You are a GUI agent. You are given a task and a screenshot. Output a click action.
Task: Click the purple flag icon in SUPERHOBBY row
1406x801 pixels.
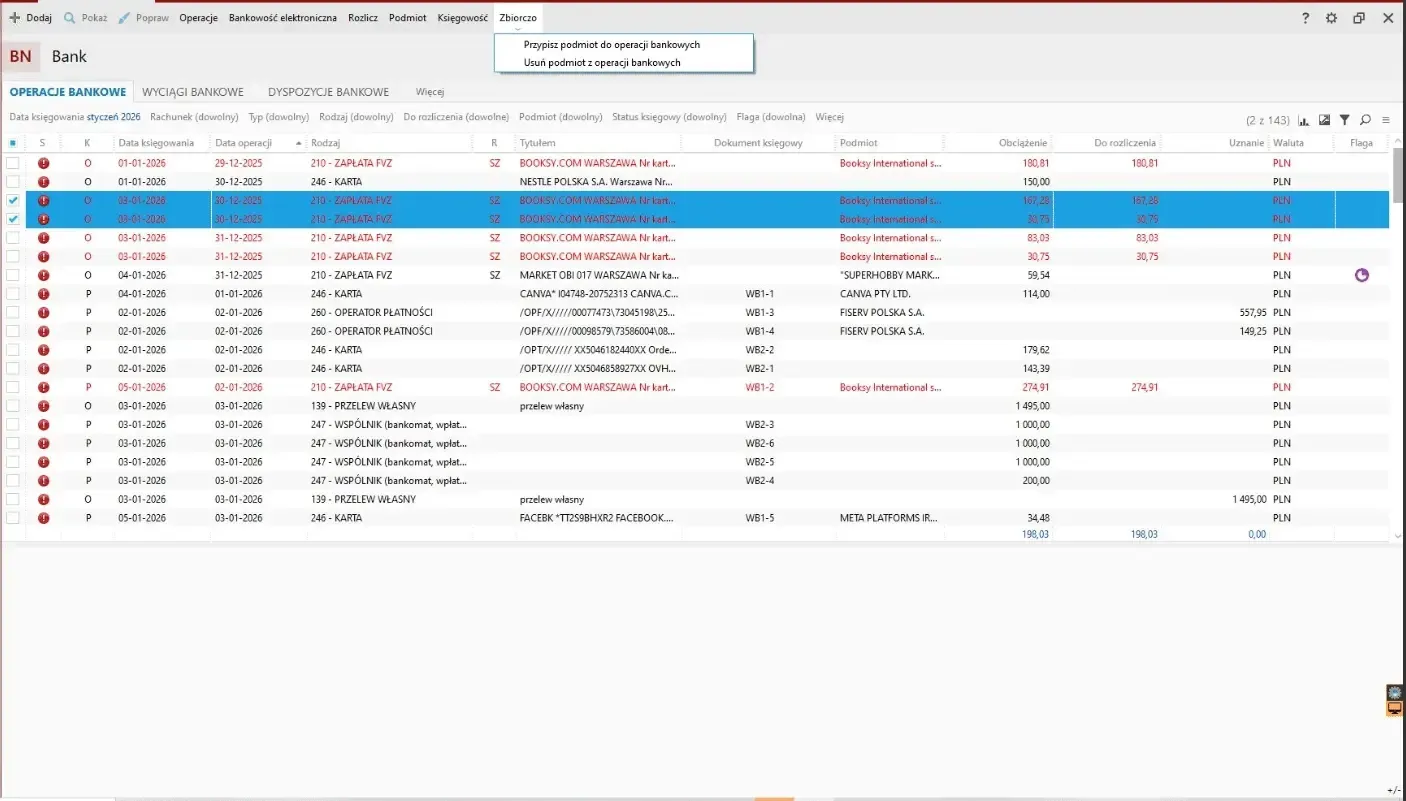click(x=1361, y=275)
